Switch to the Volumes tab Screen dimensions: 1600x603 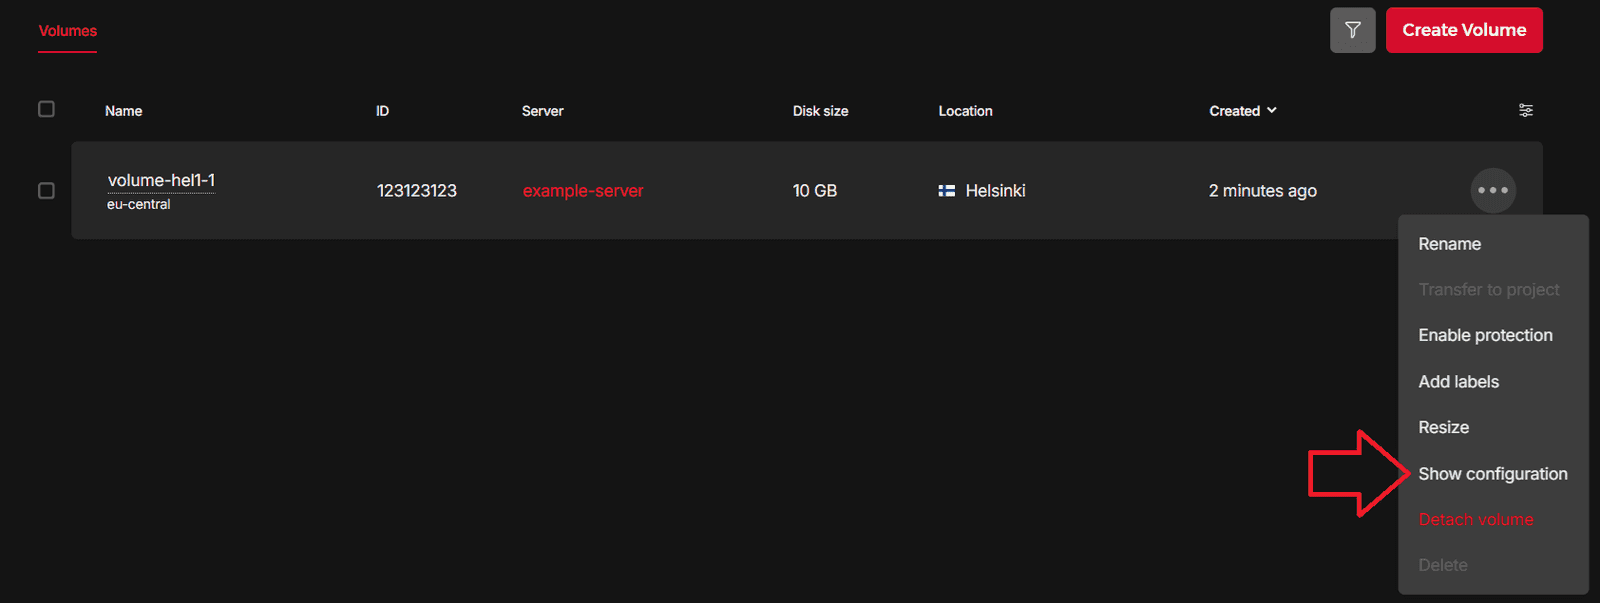[68, 31]
